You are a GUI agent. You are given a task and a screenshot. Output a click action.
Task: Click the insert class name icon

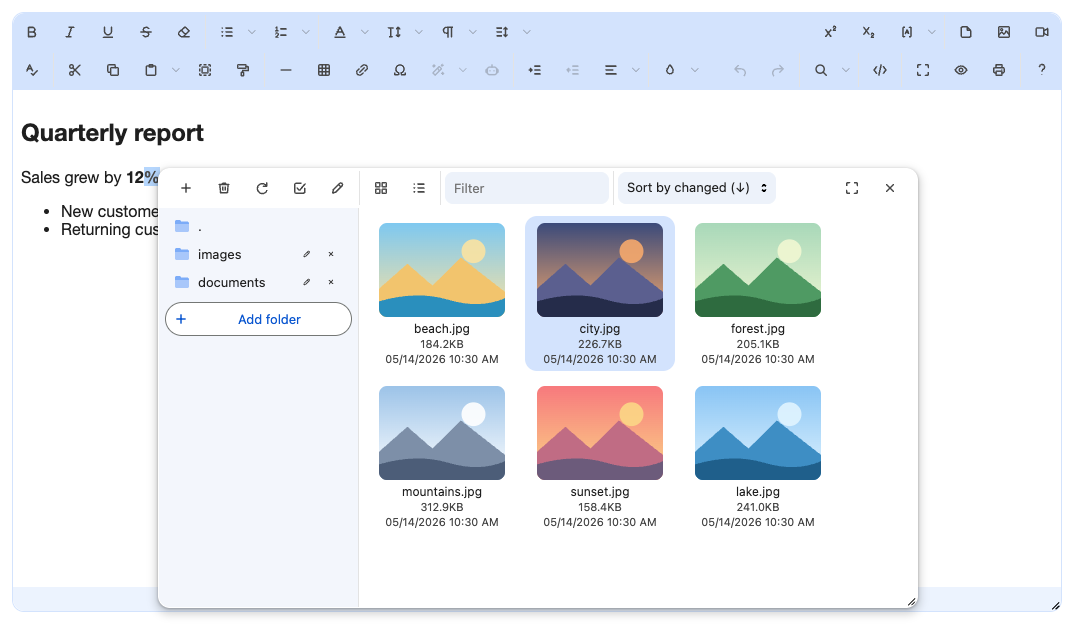click(x=907, y=32)
